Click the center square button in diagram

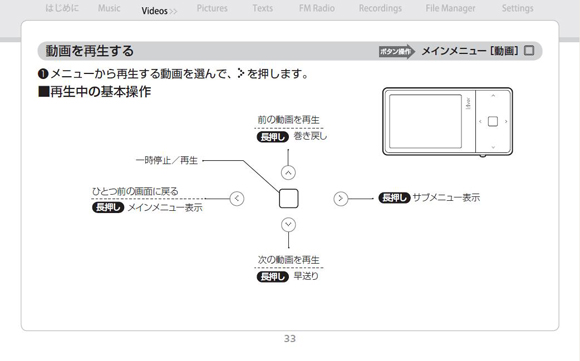click(x=289, y=199)
